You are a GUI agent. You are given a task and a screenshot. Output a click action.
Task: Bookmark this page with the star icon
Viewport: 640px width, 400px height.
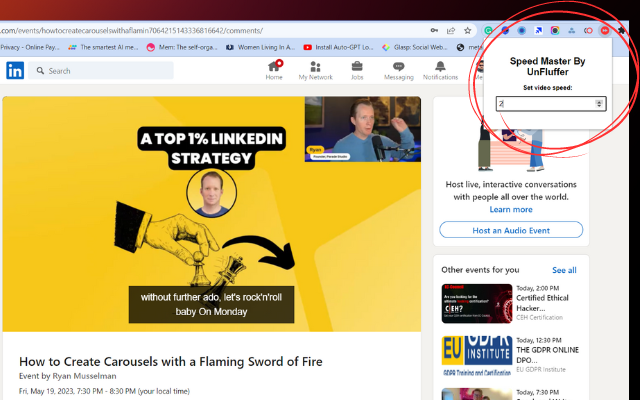click(x=468, y=31)
